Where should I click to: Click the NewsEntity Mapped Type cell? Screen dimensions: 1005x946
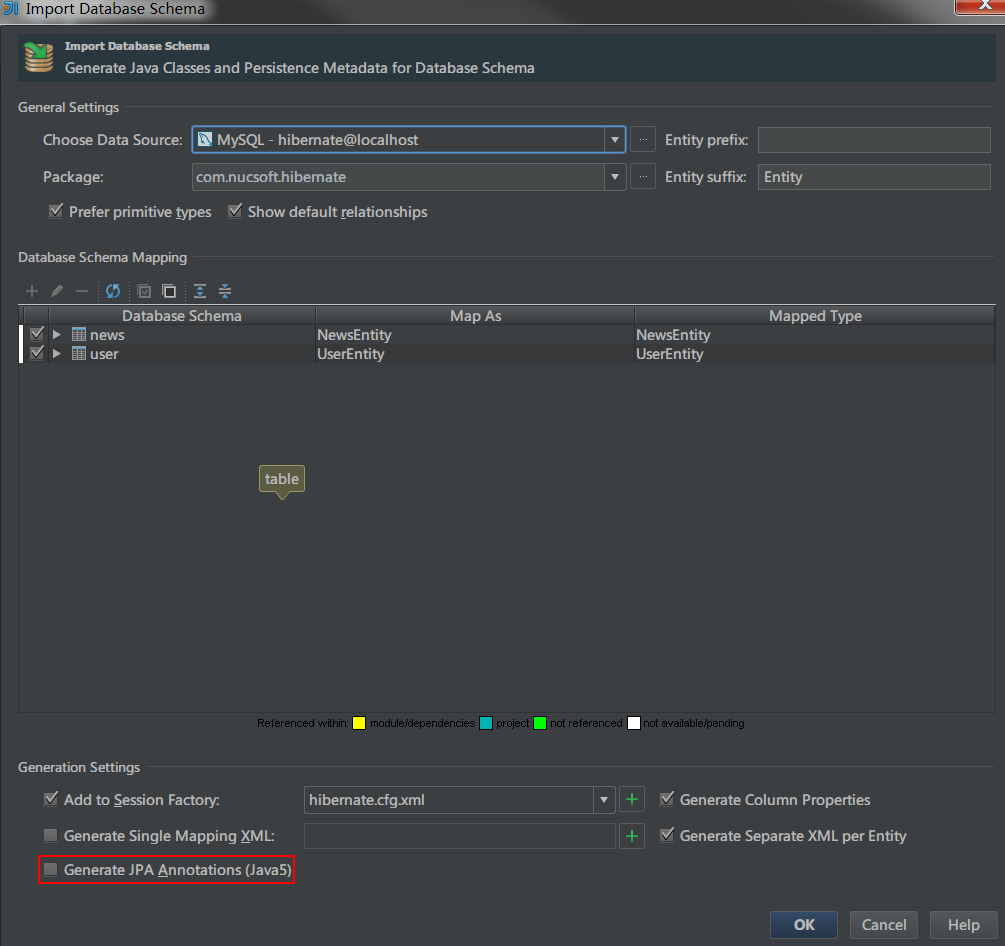(815, 335)
